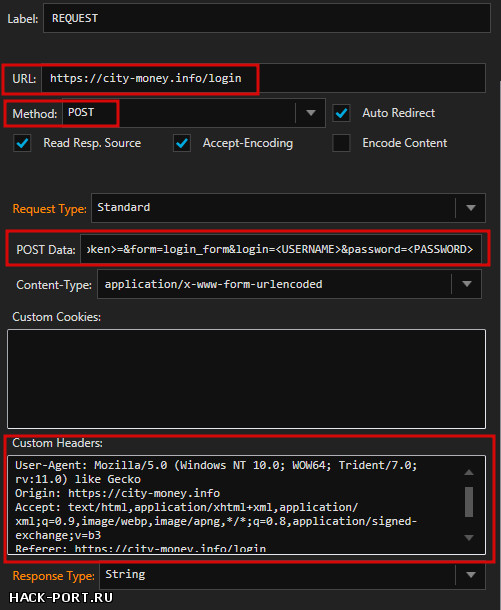The width and height of the screenshot is (501, 610).
Task: Toggle the Auto Redirect checkbox
Action: 342,113
